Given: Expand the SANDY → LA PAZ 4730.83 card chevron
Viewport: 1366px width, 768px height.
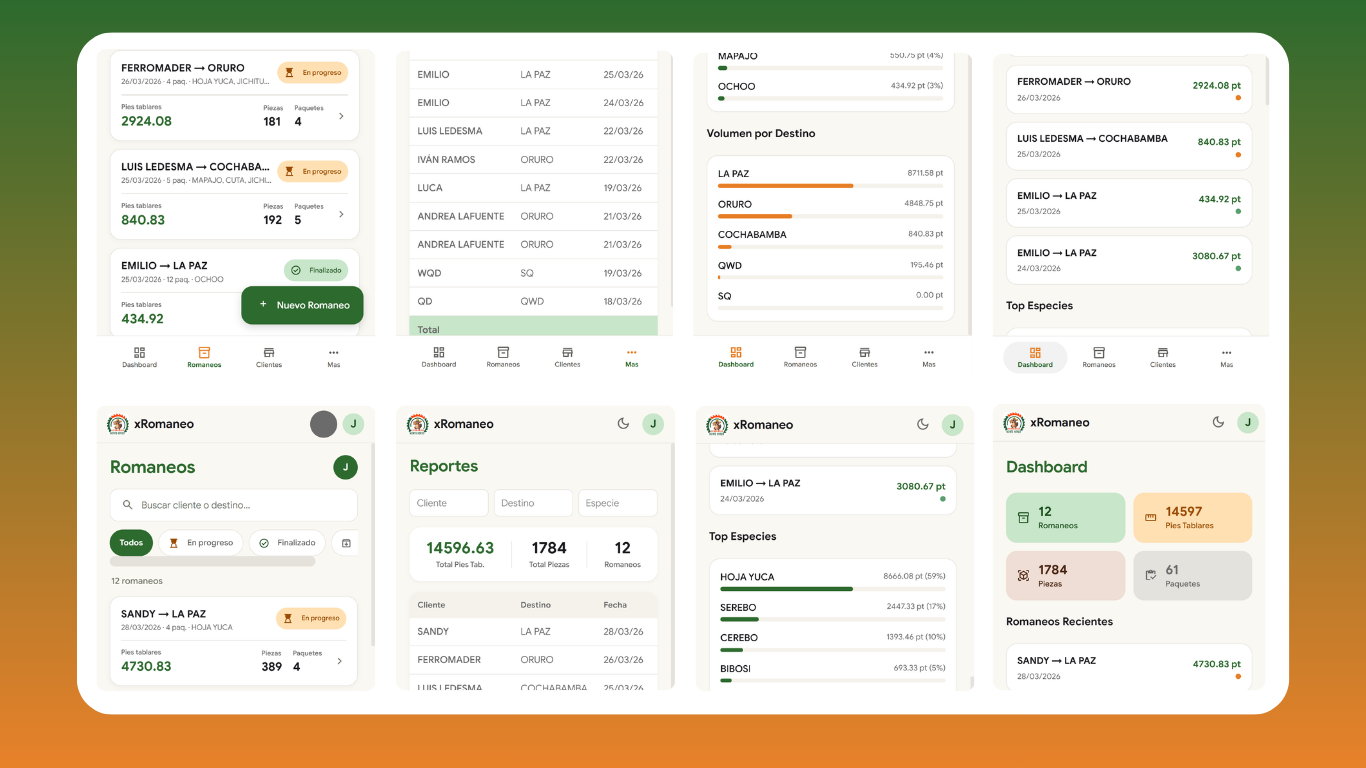Looking at the screenshot, I should click(x=339, y=662).
